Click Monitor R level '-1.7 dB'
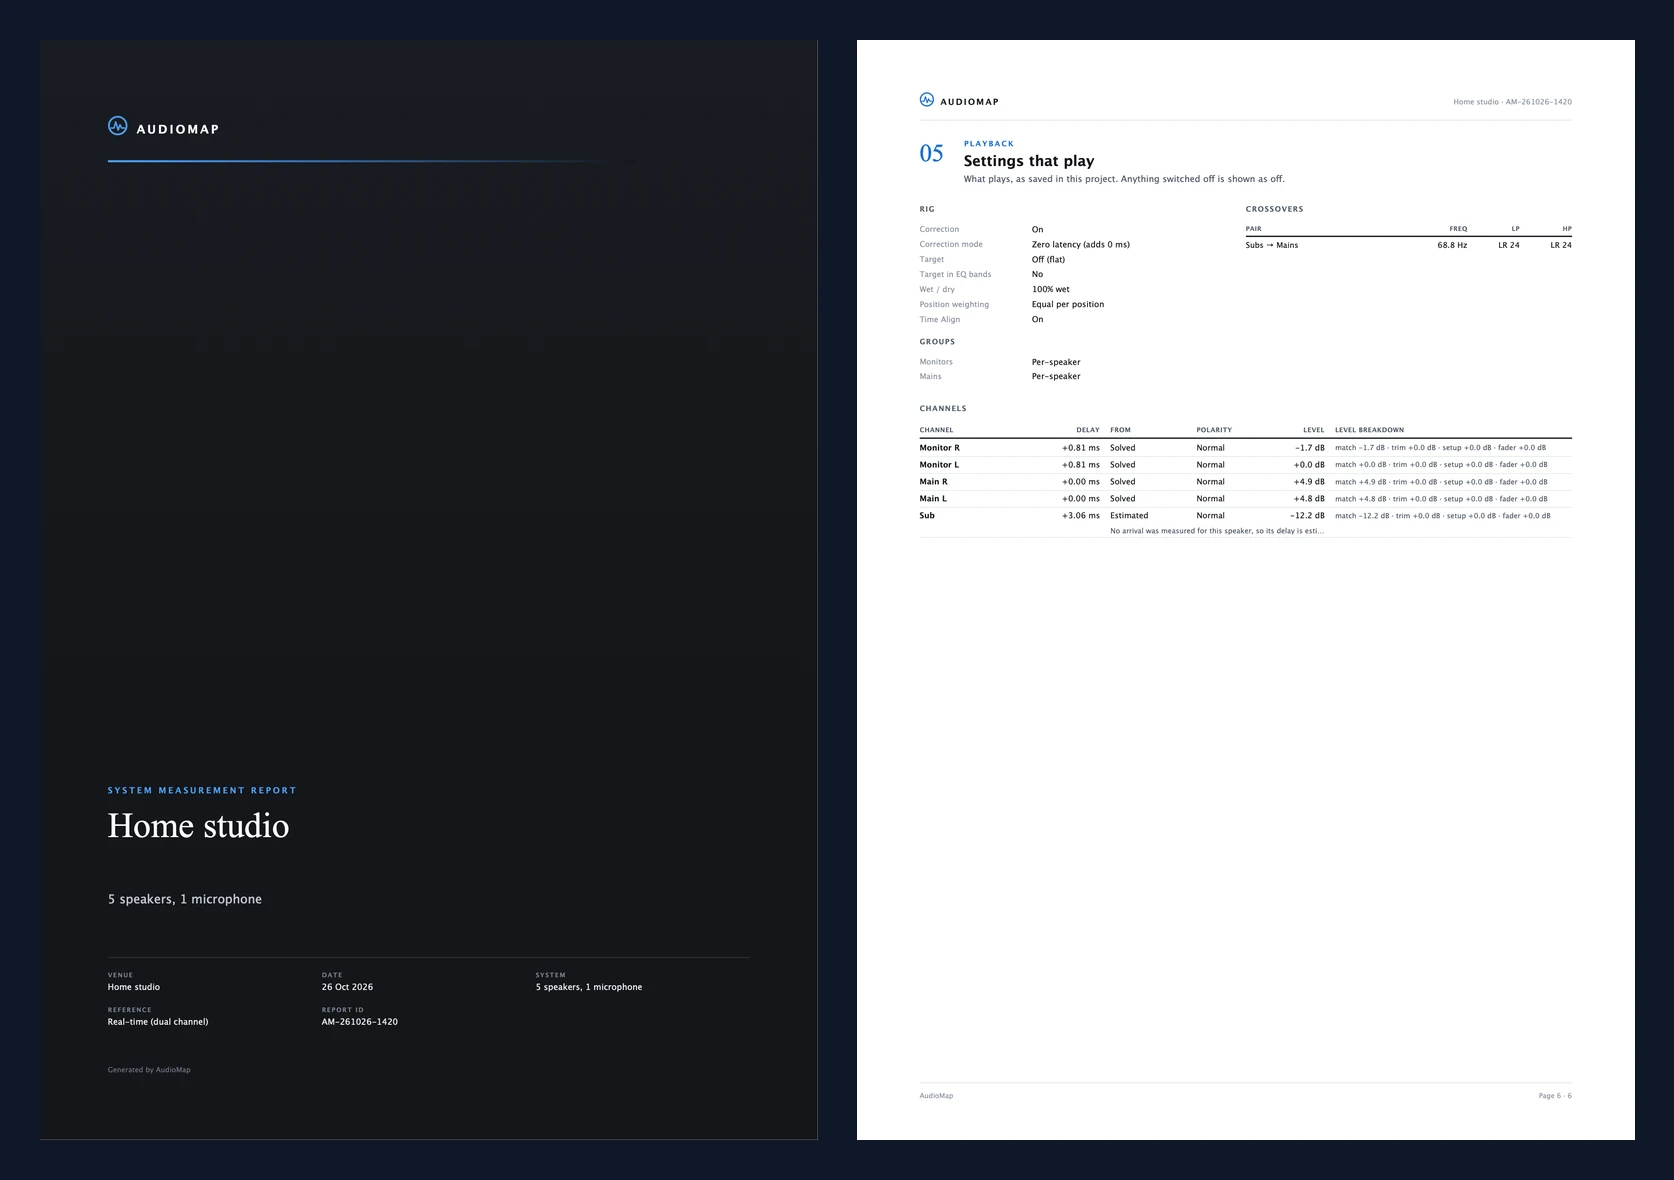Screen dimensions: 1674x1180 pos(1309,448)
